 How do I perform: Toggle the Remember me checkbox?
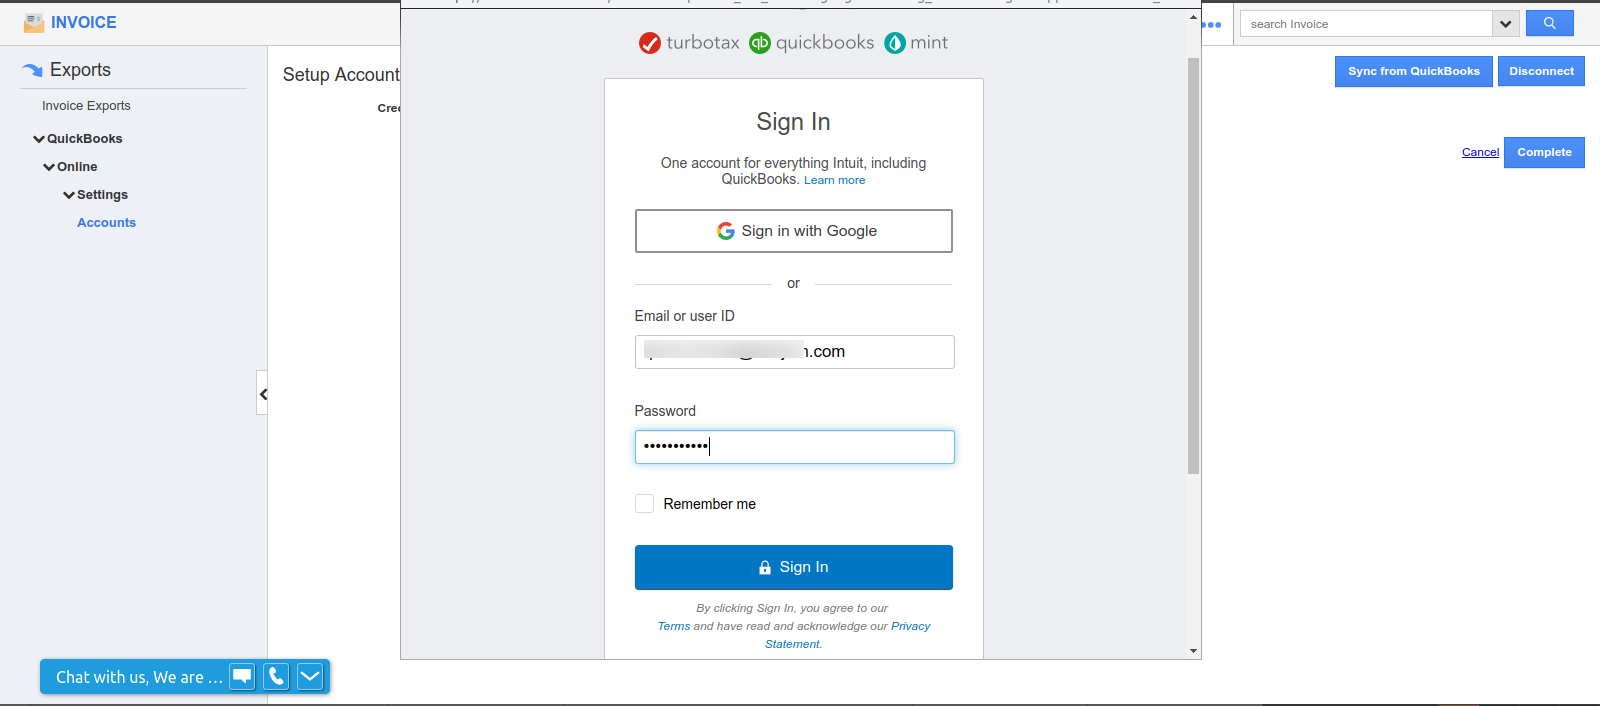point(644,503)
